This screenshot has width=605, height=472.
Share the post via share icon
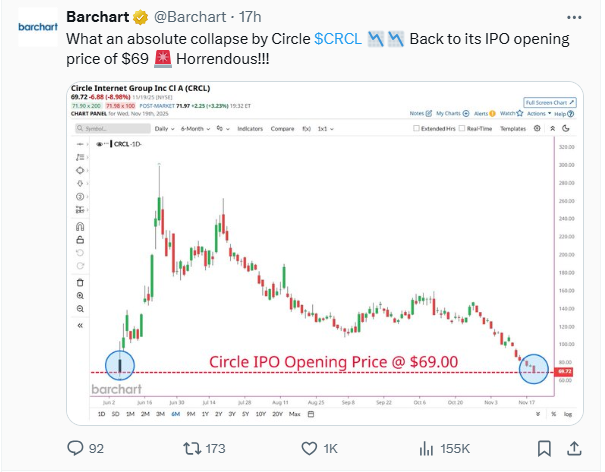[x=576, y=447]
